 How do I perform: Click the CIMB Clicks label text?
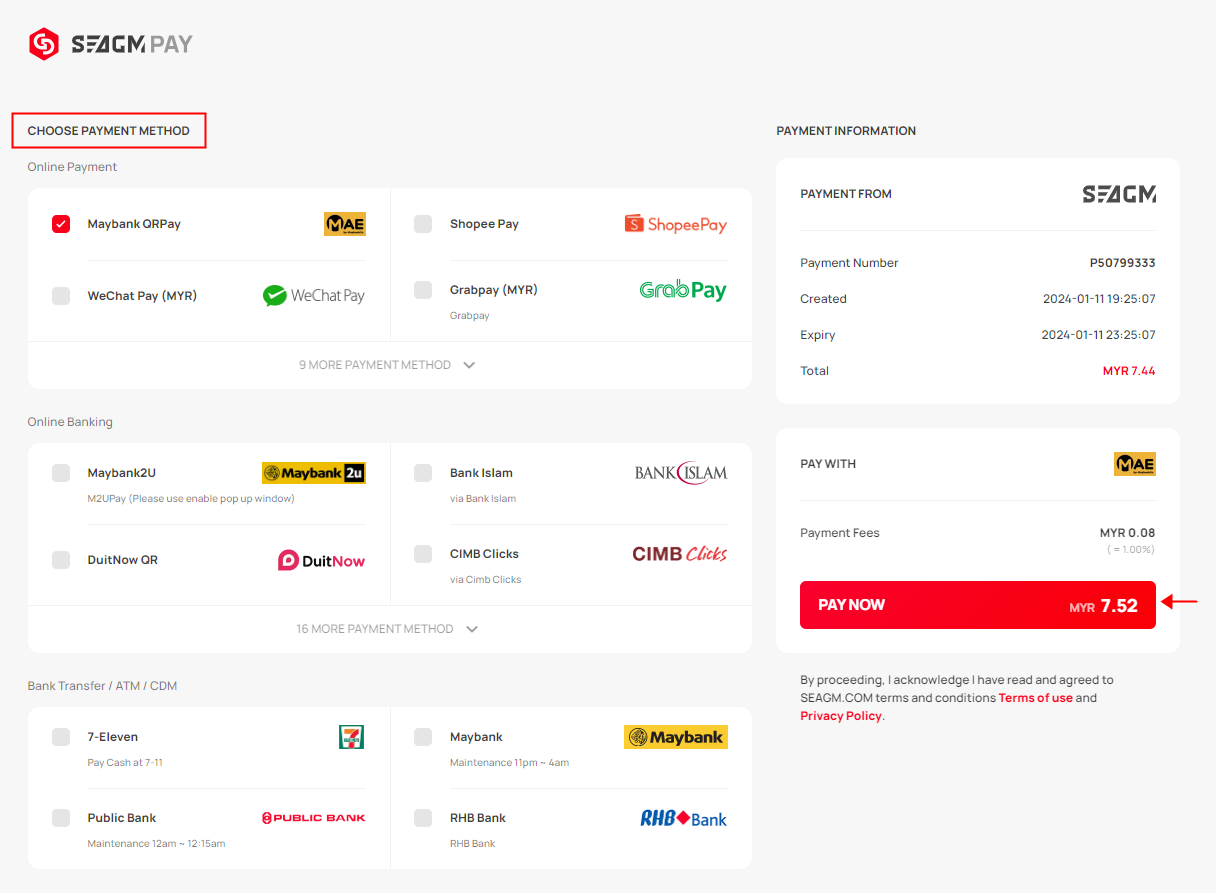click(484, 554)
